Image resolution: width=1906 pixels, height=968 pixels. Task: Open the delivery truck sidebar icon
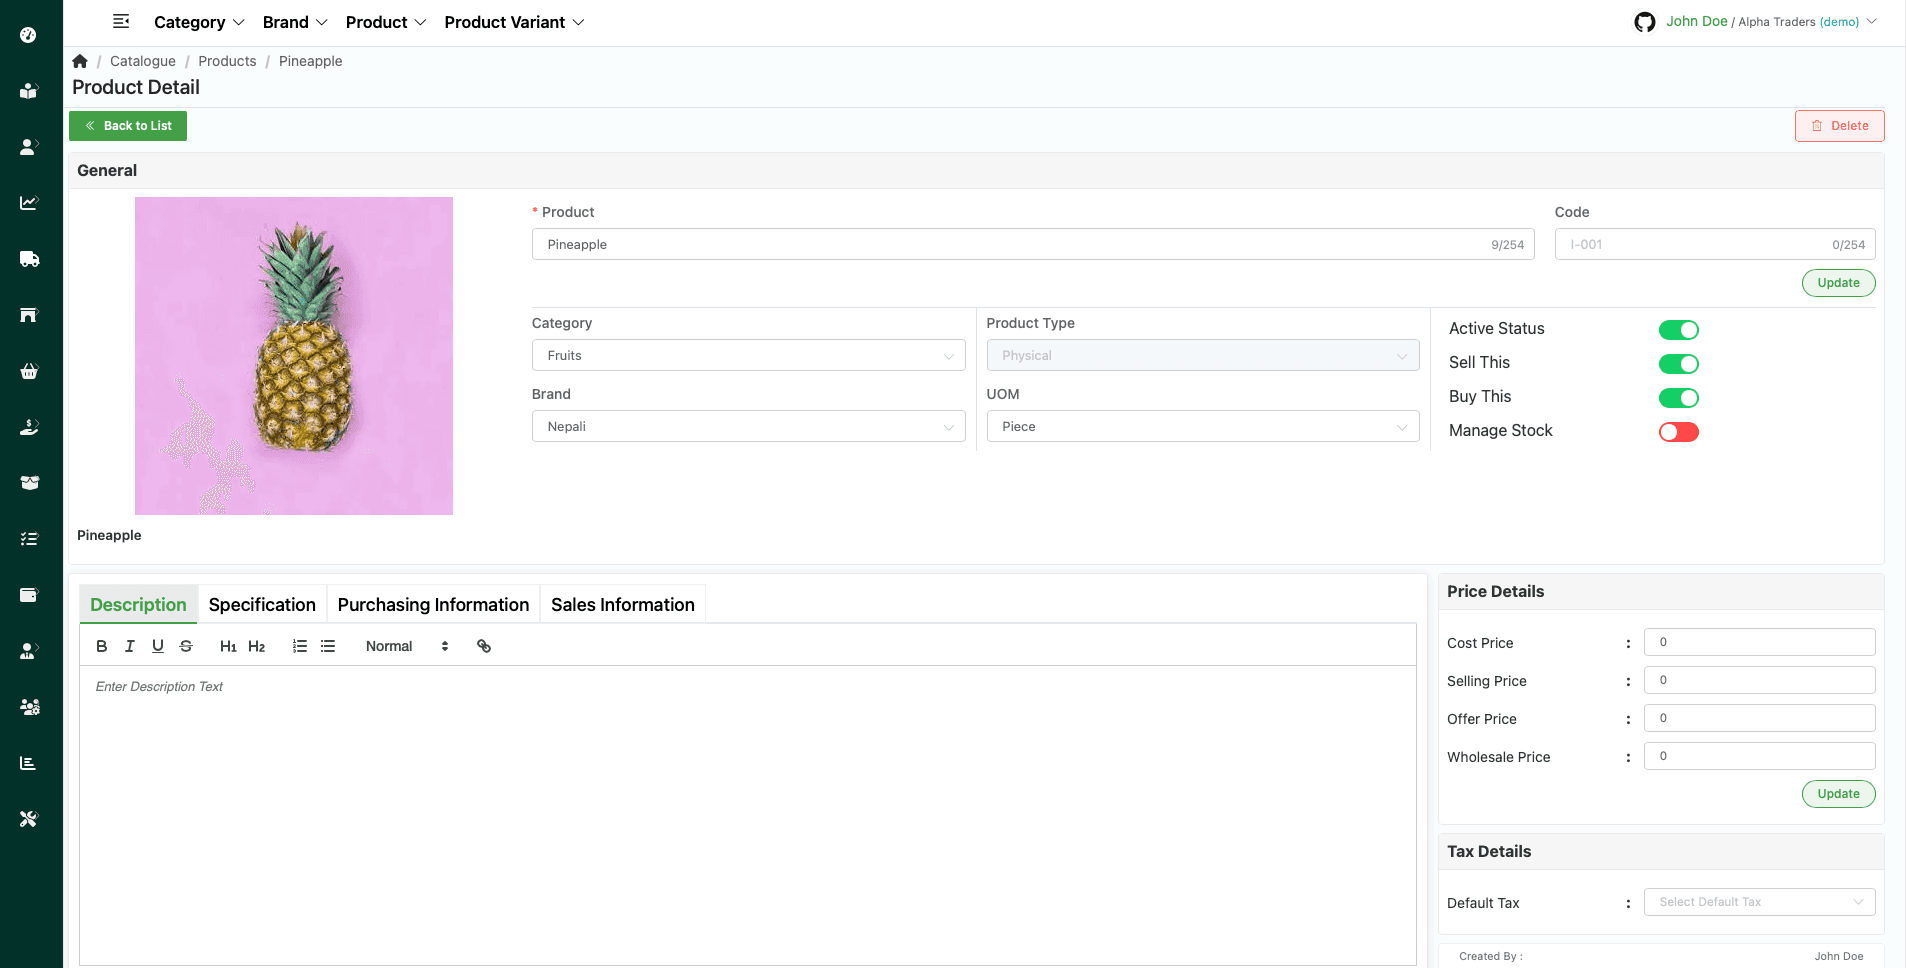click(x=29, y=259)
